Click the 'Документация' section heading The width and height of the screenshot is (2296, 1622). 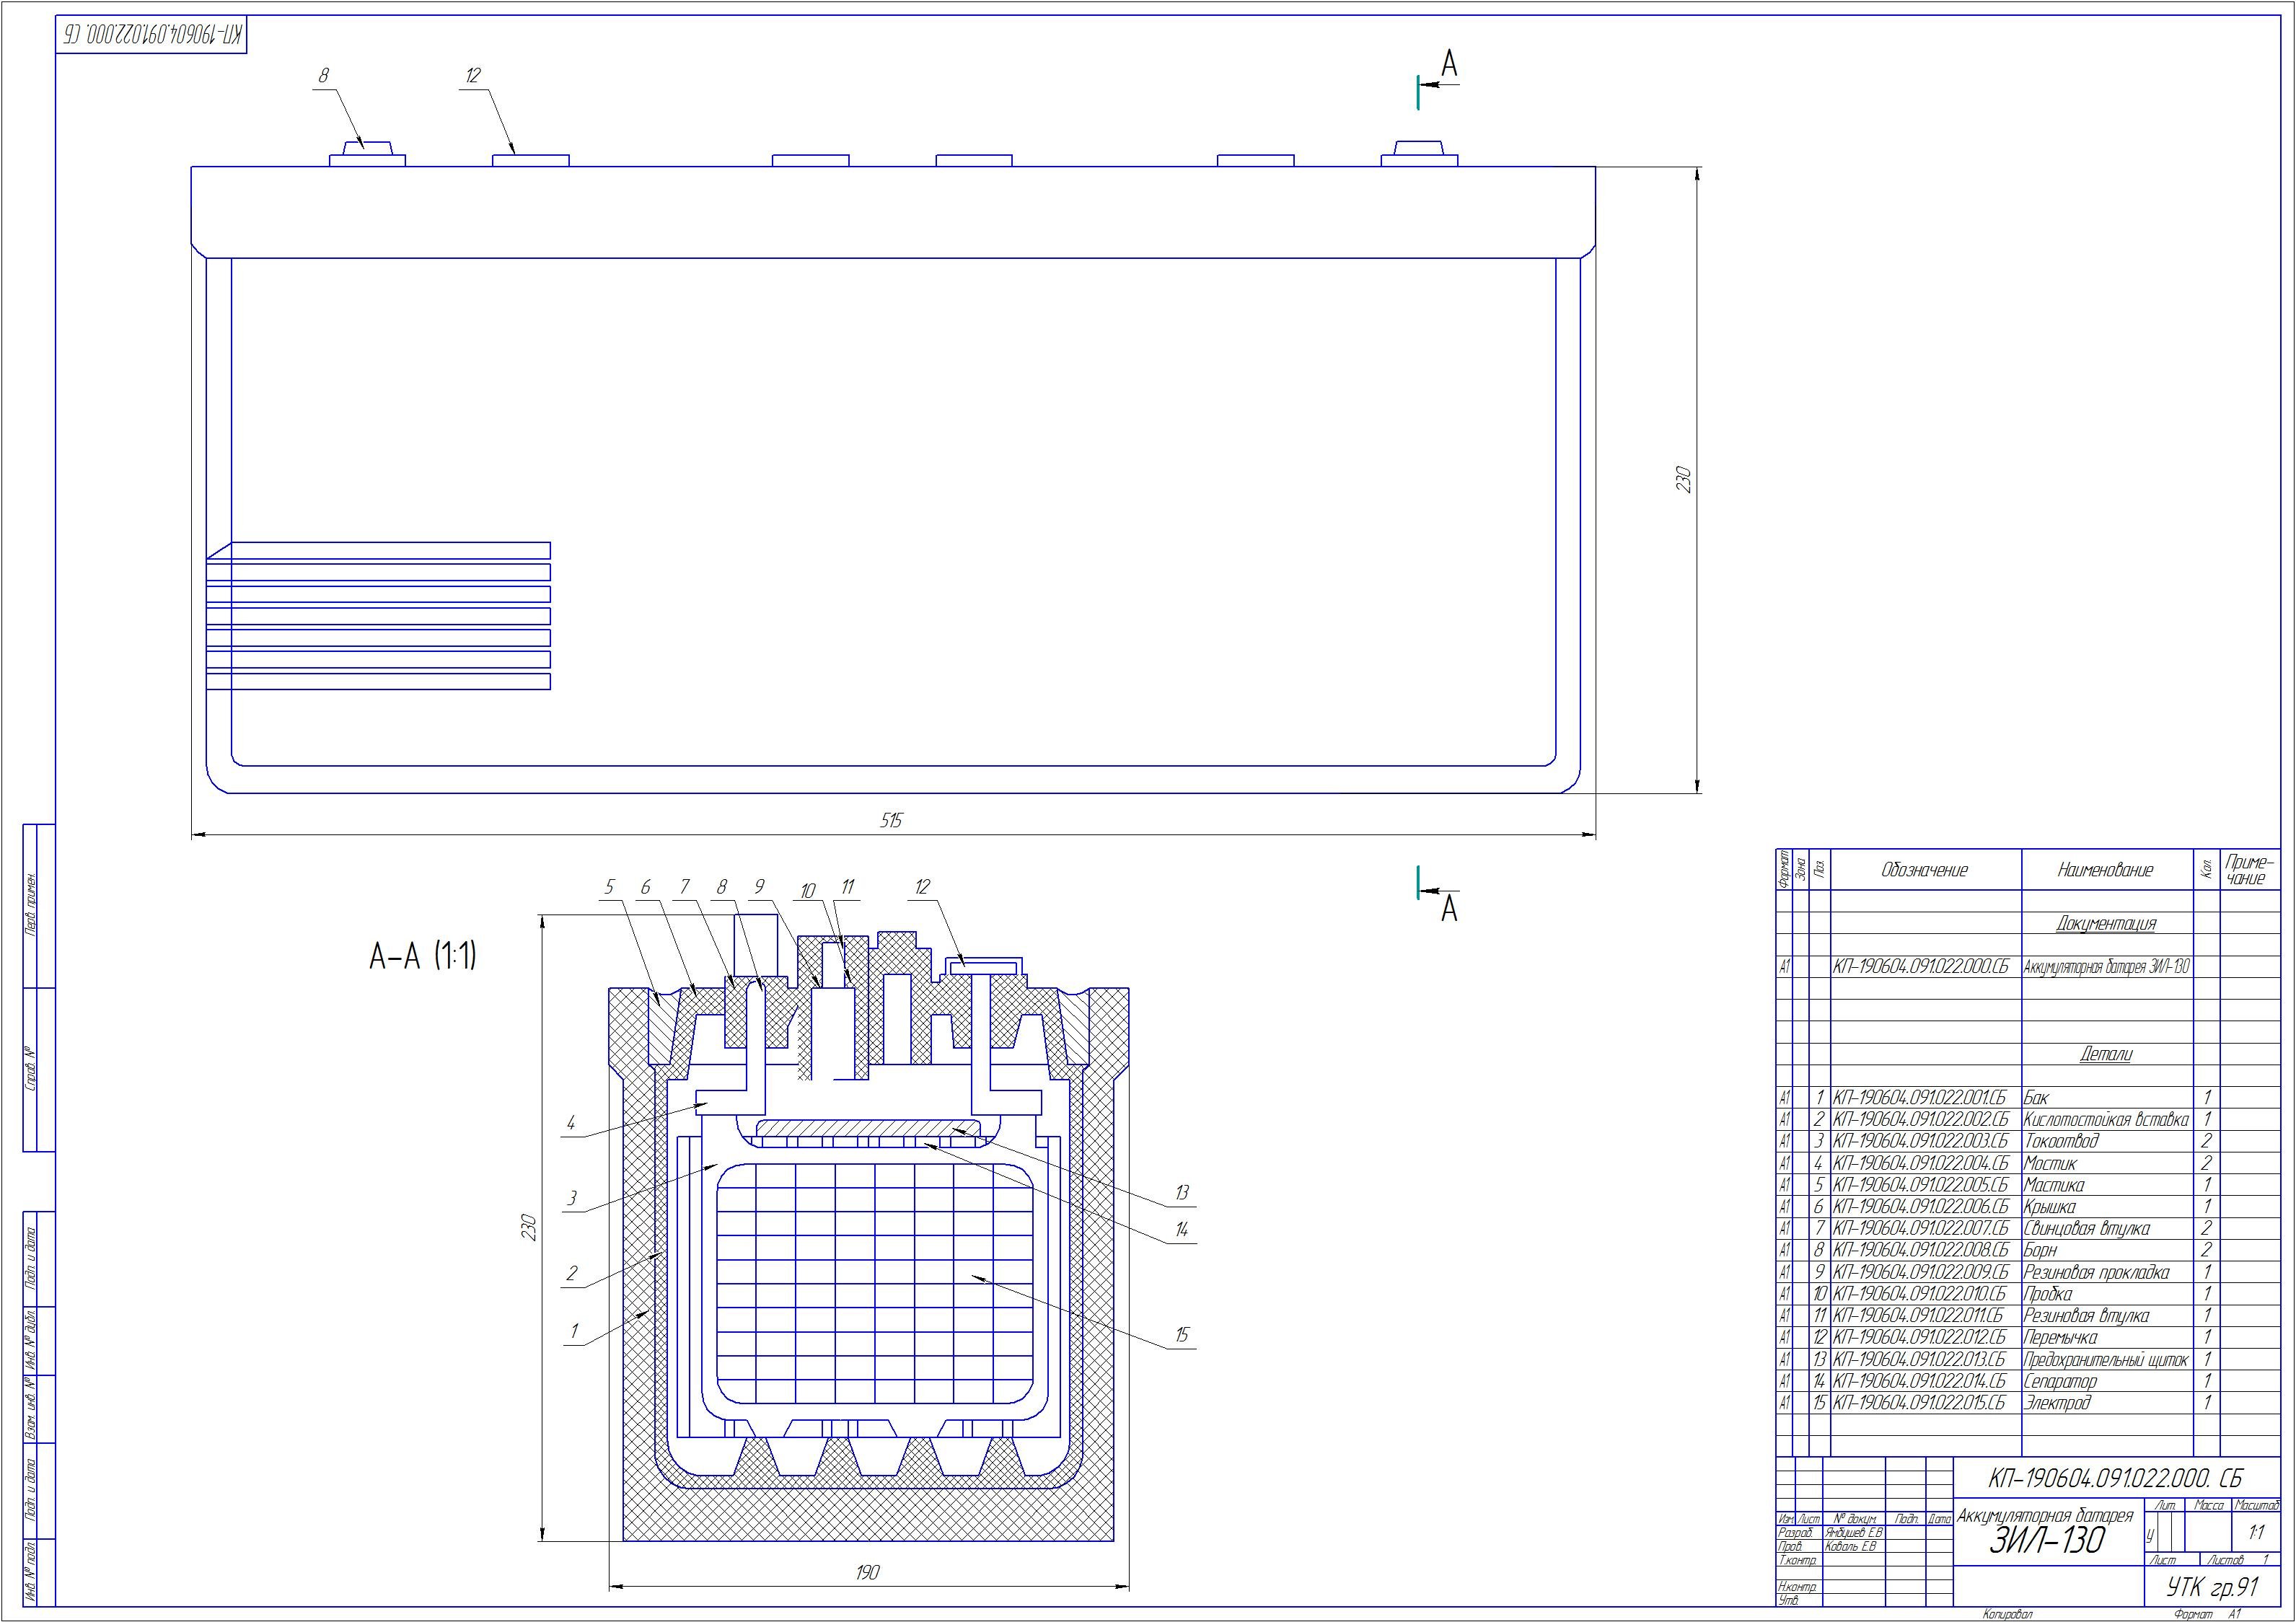pyautogui.click(x=2105, y=924)
